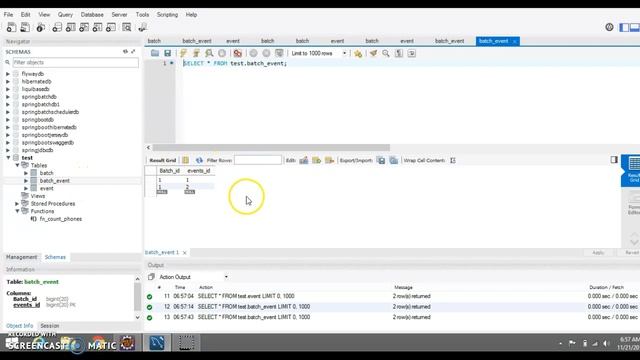
Task: Click the edit current row icon
Action: (304, 160)
